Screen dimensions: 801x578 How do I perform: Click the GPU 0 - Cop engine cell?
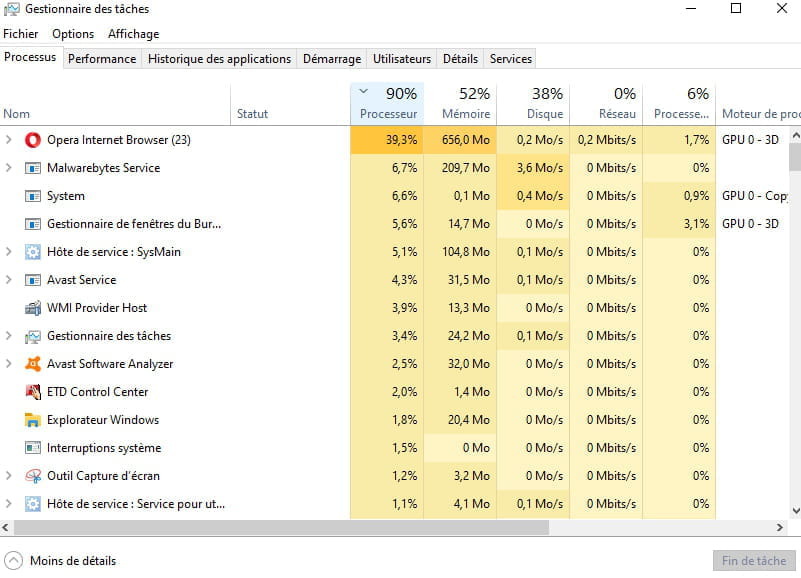point(754,196)
